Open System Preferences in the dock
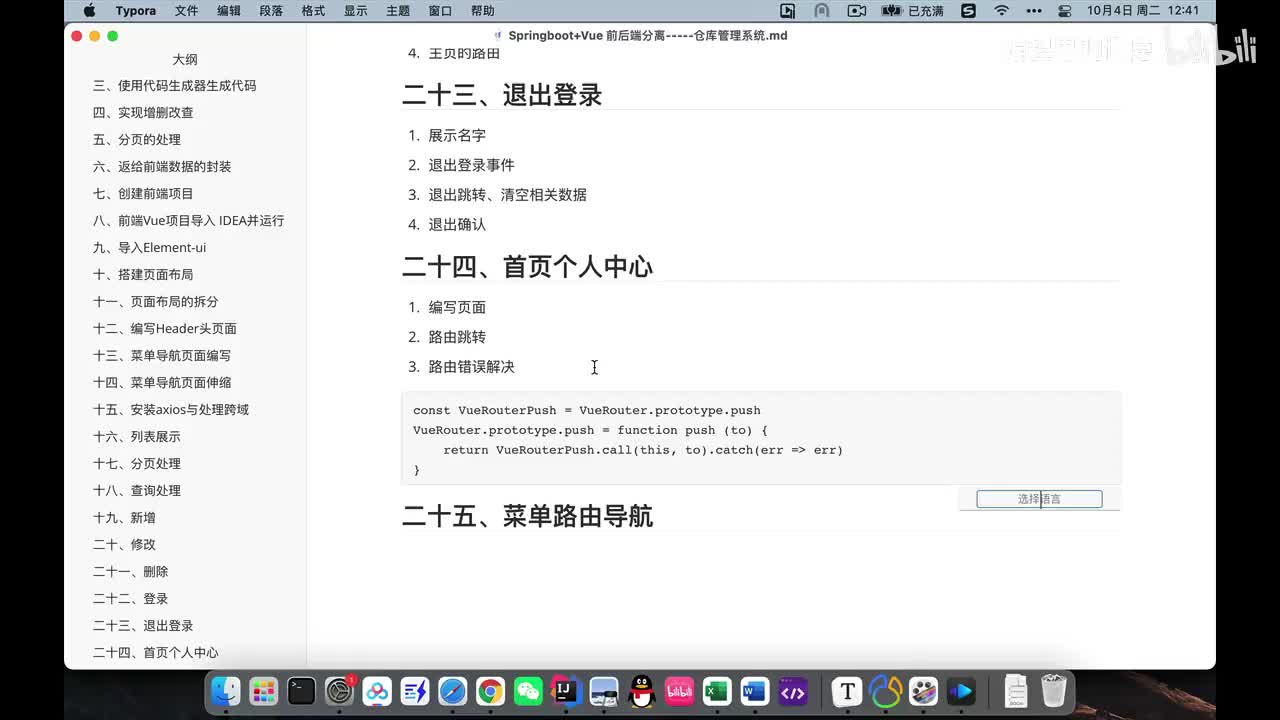The height and width of the screenshot is (720, 1280). (339, 691)
